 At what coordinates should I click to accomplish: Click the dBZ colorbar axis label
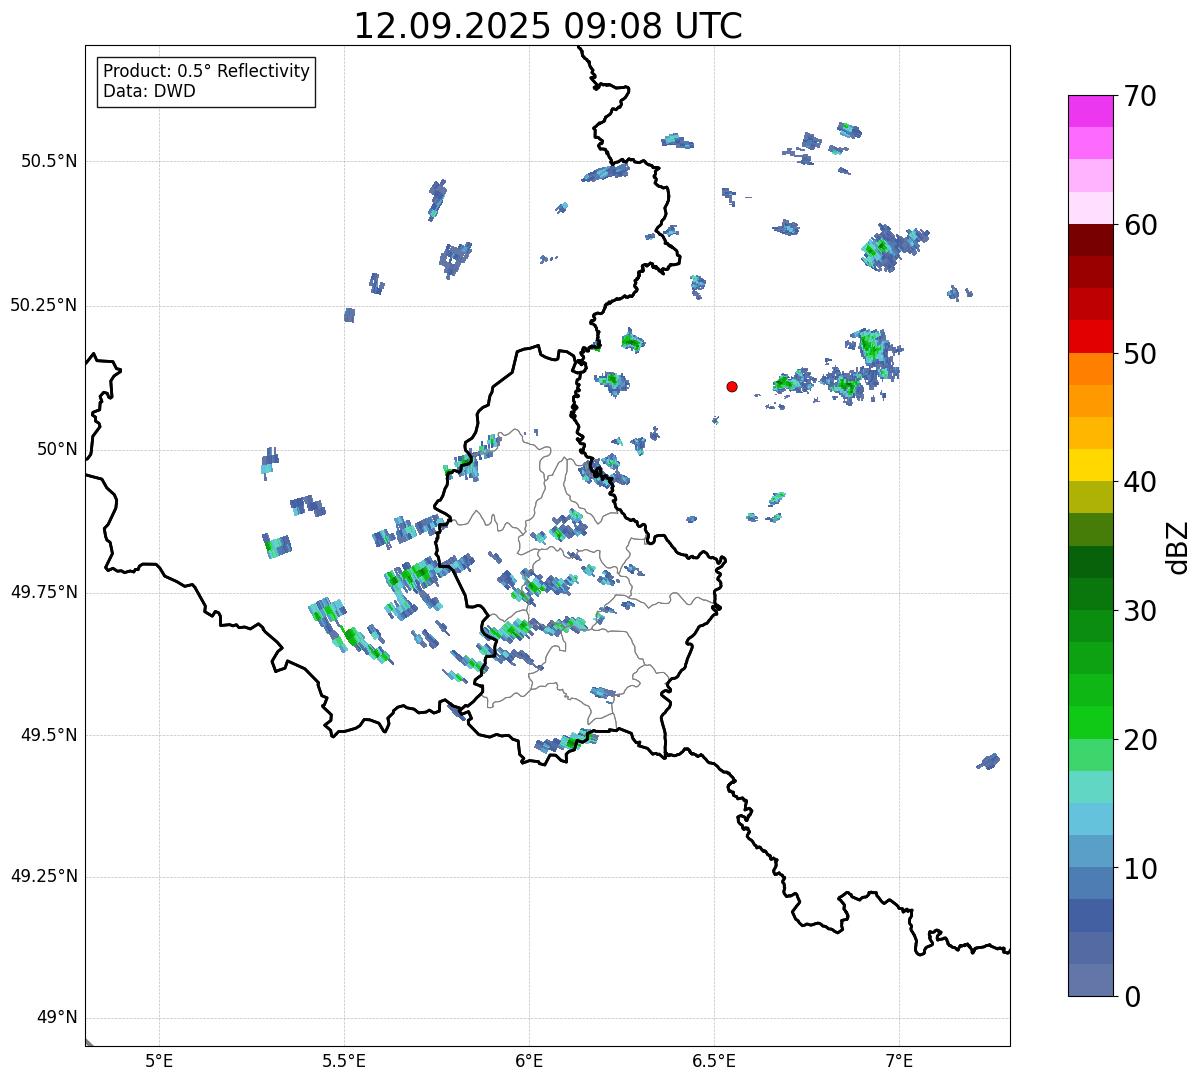coord(1178,547)
